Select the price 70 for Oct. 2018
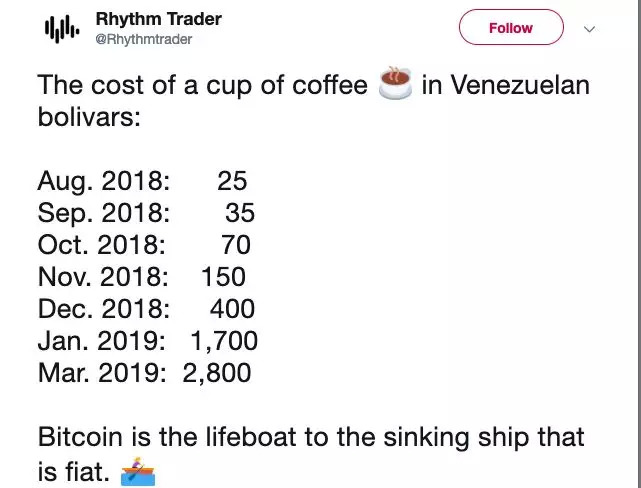The width and height of the screenshot is (641, 488). 236,245
